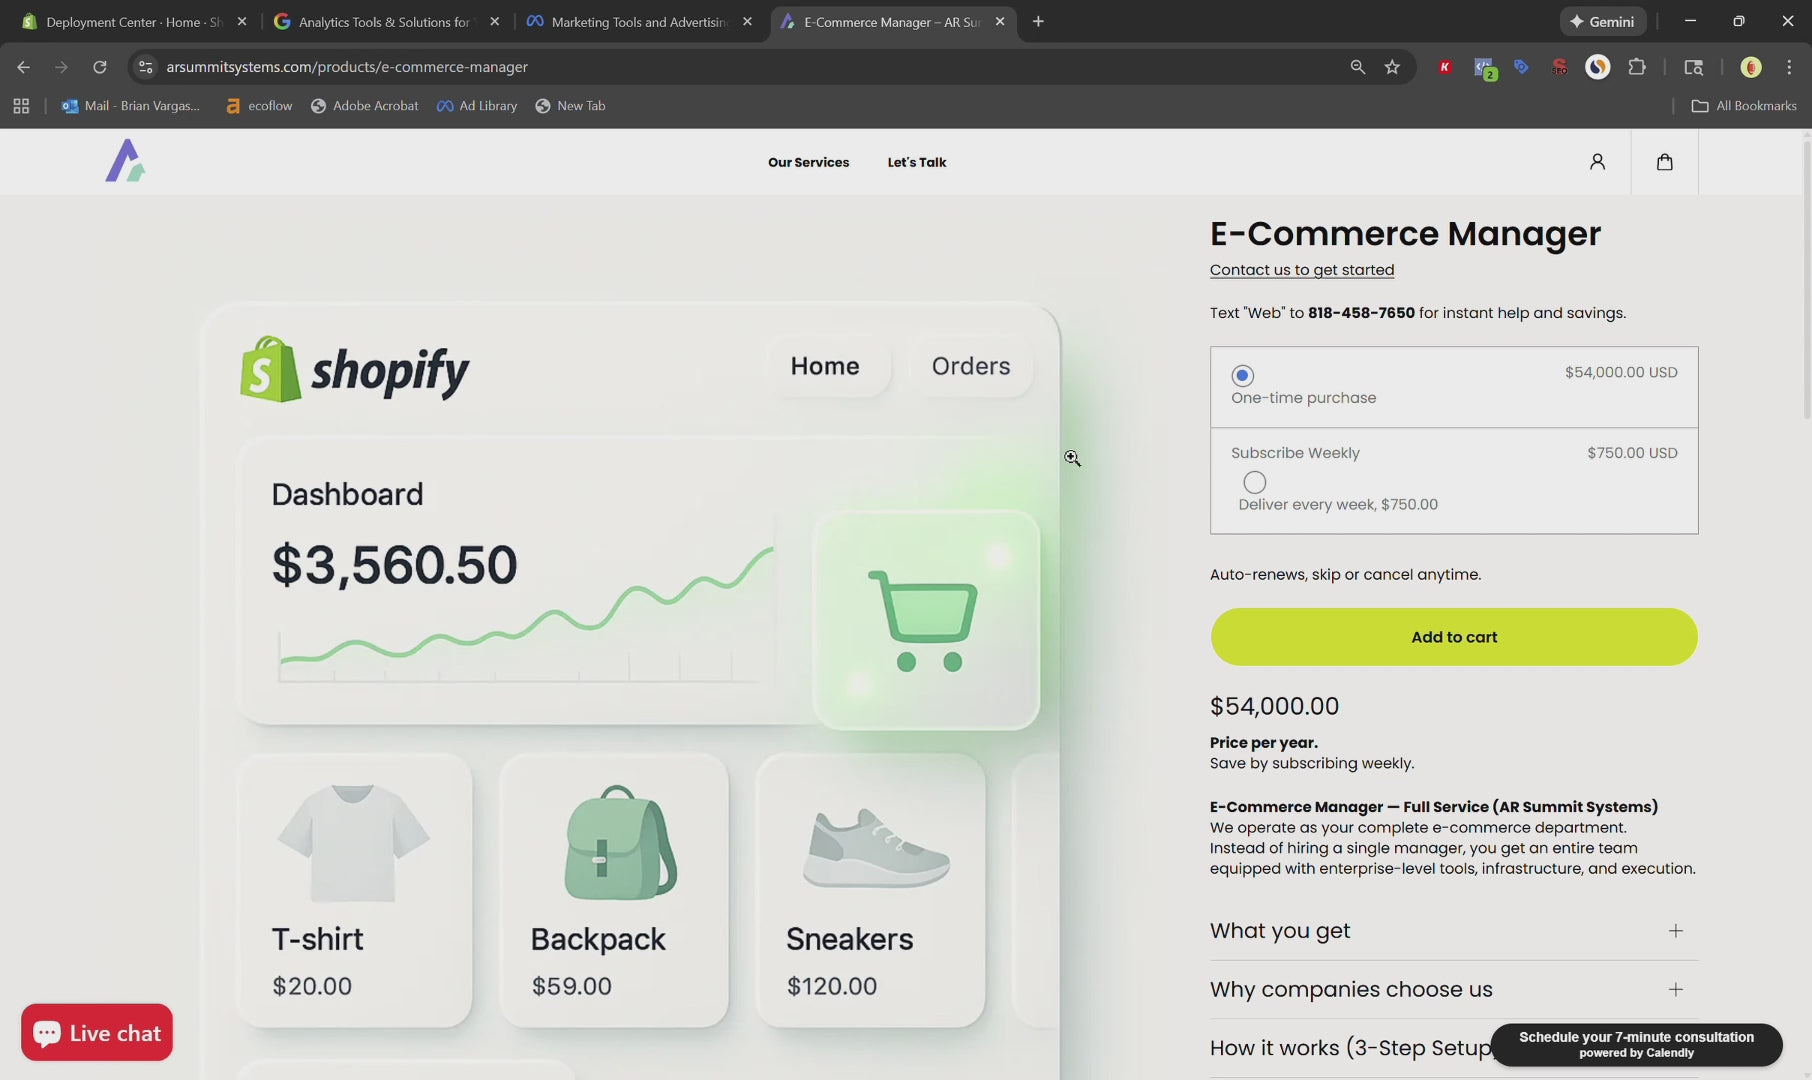Switch to the Deployment Center tab
Screen dimensions: 1812x1080
click(134, 21)
